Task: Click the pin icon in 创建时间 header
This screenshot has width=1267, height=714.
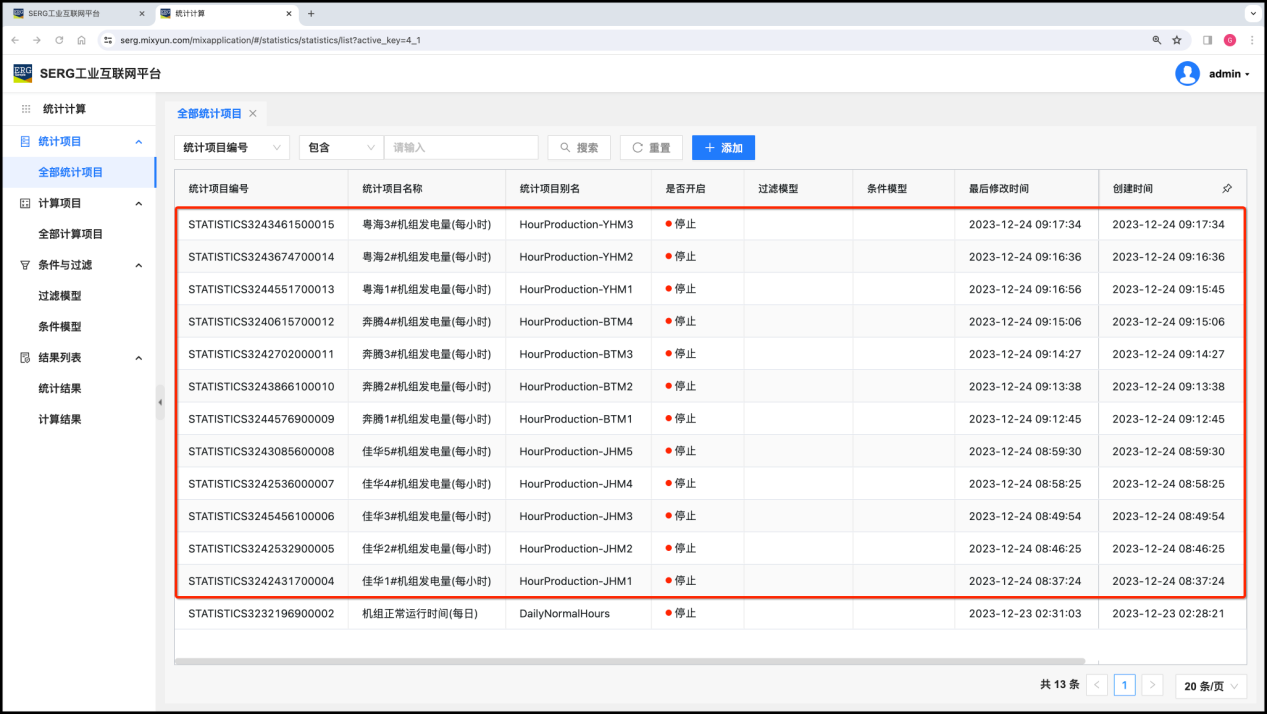Action: (1227, 188)
